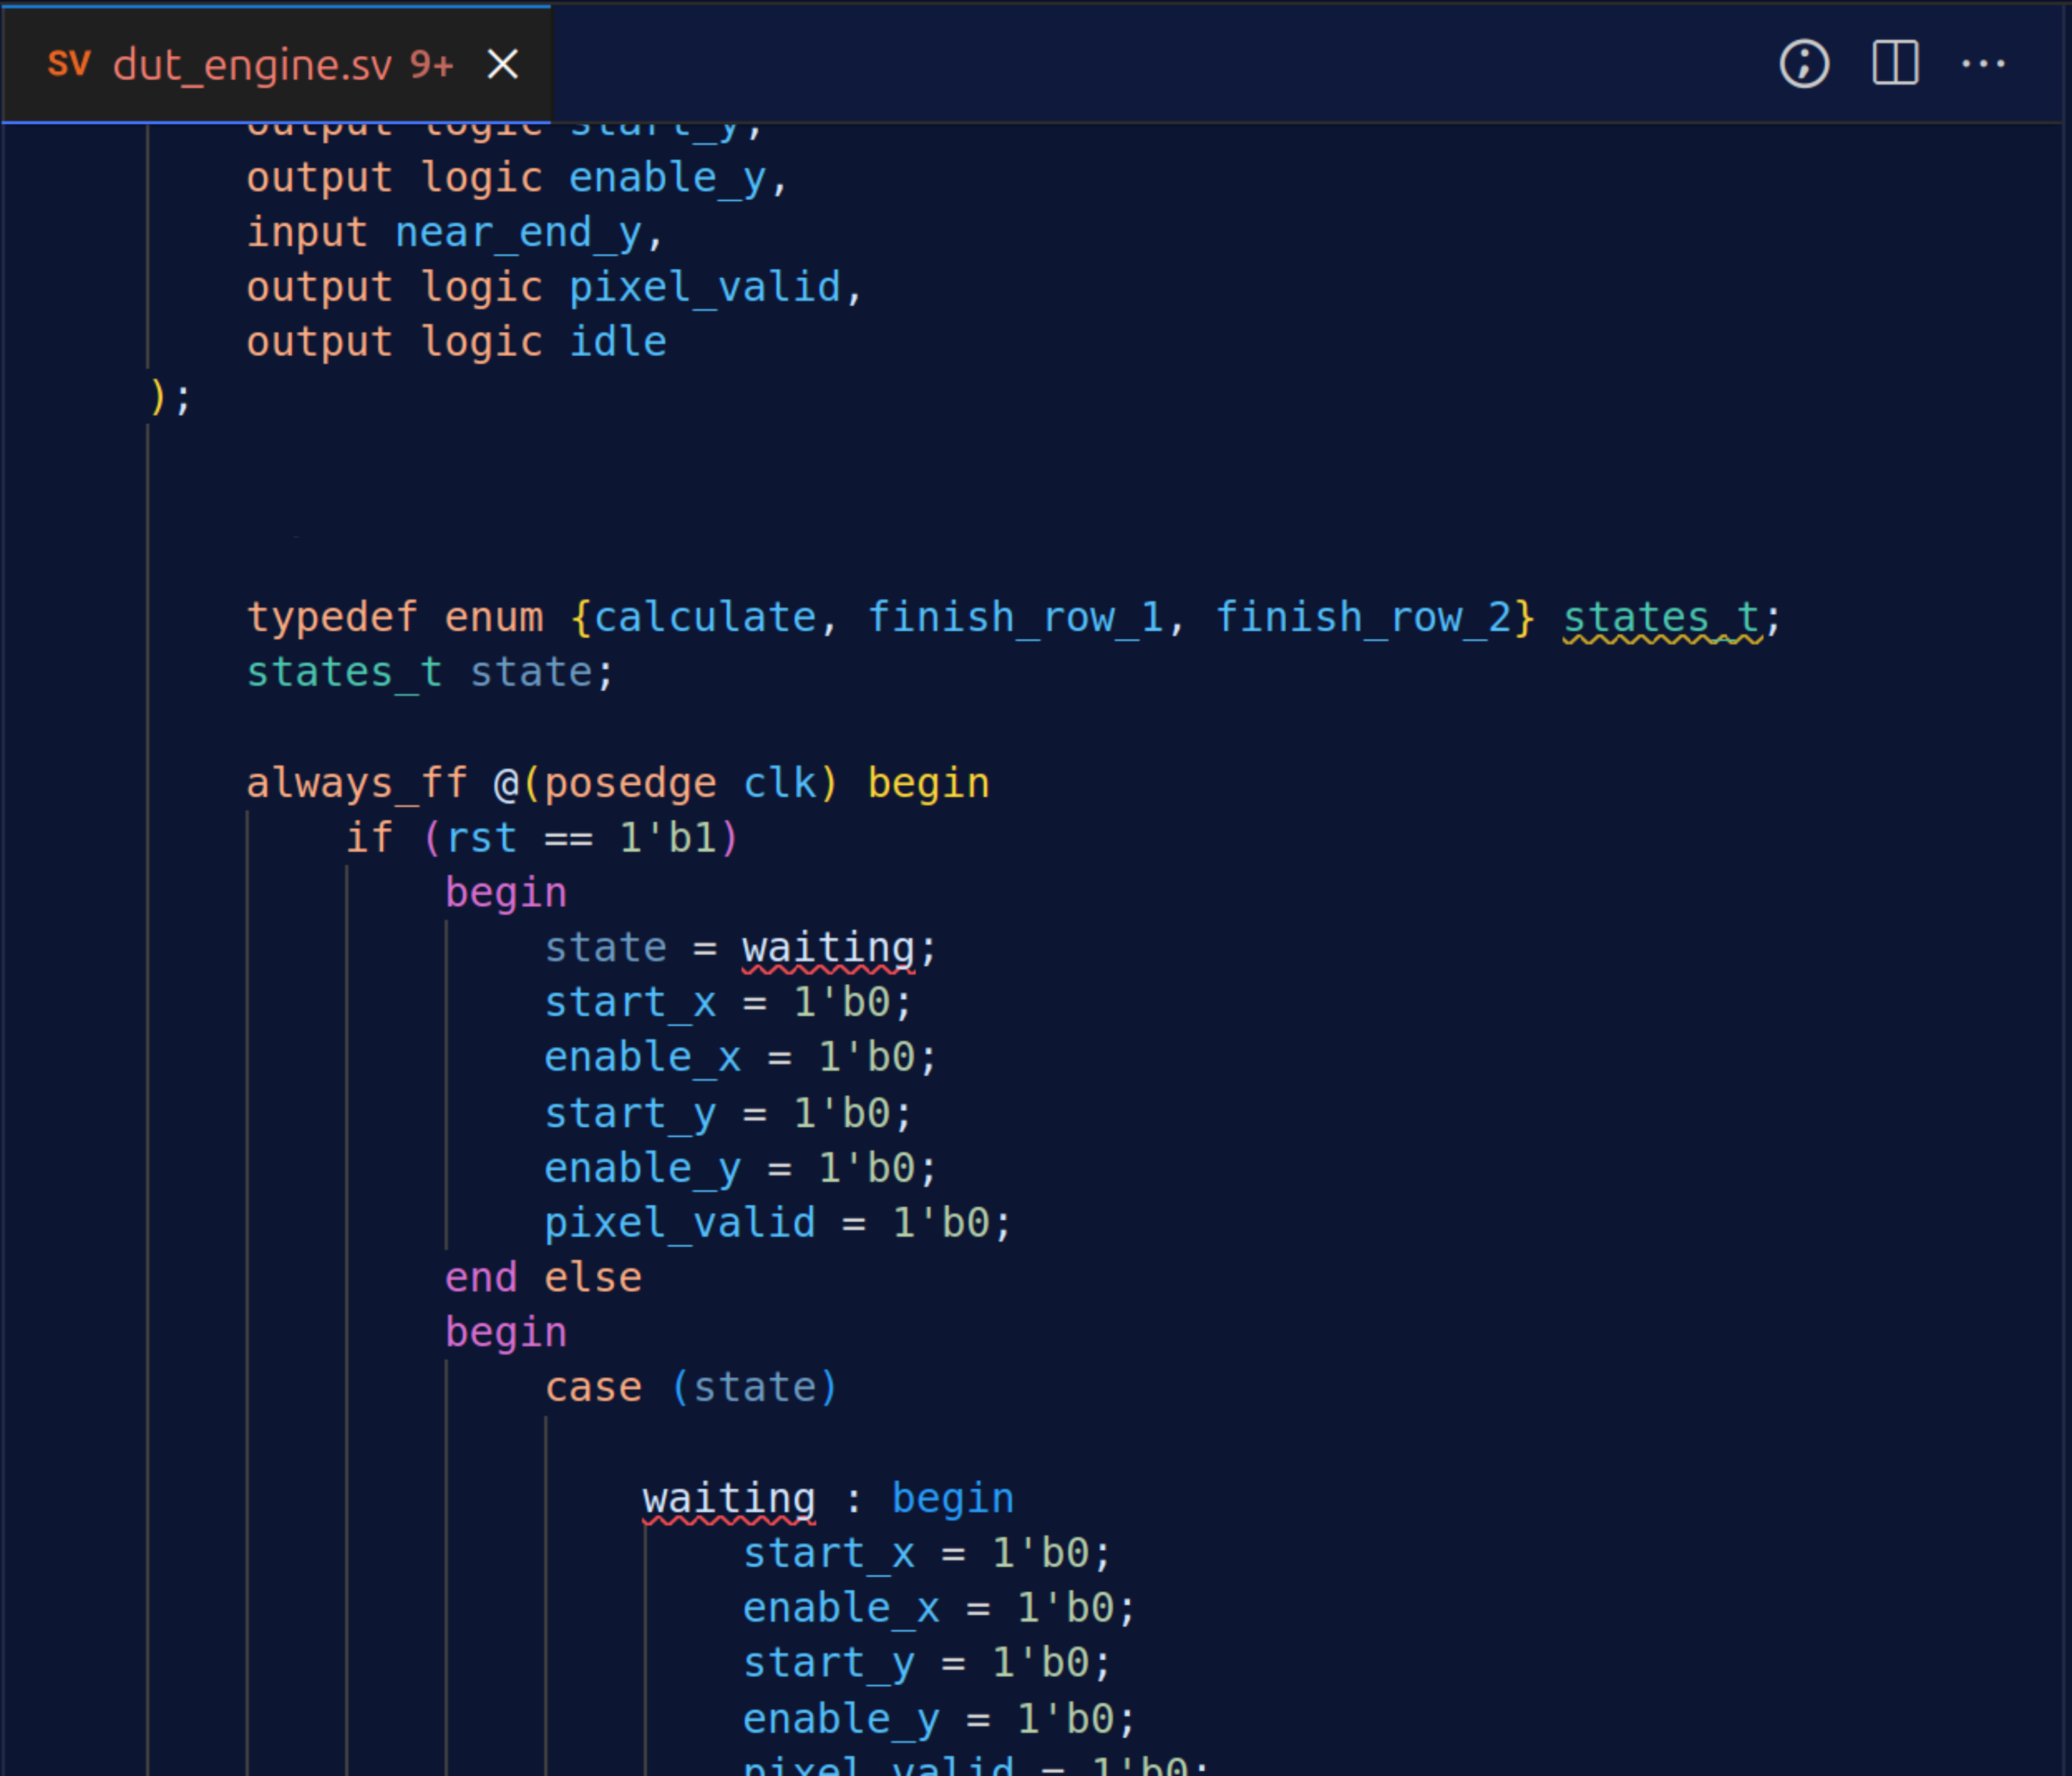Click the case keyword before (state)
Image resolution: width=2072 pixels, height=1776 pixels.
593,1388
